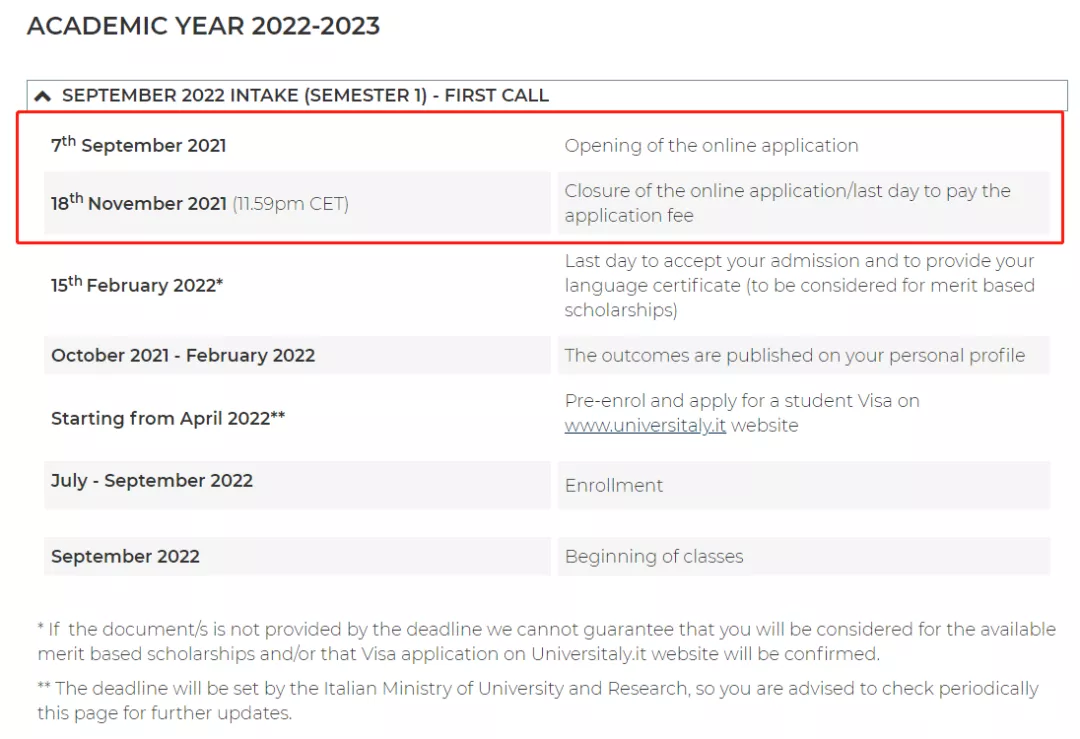Click the October 2021 - February 2022 row
This screenshot has width=1080, height=739.
[x=183, y=355]
